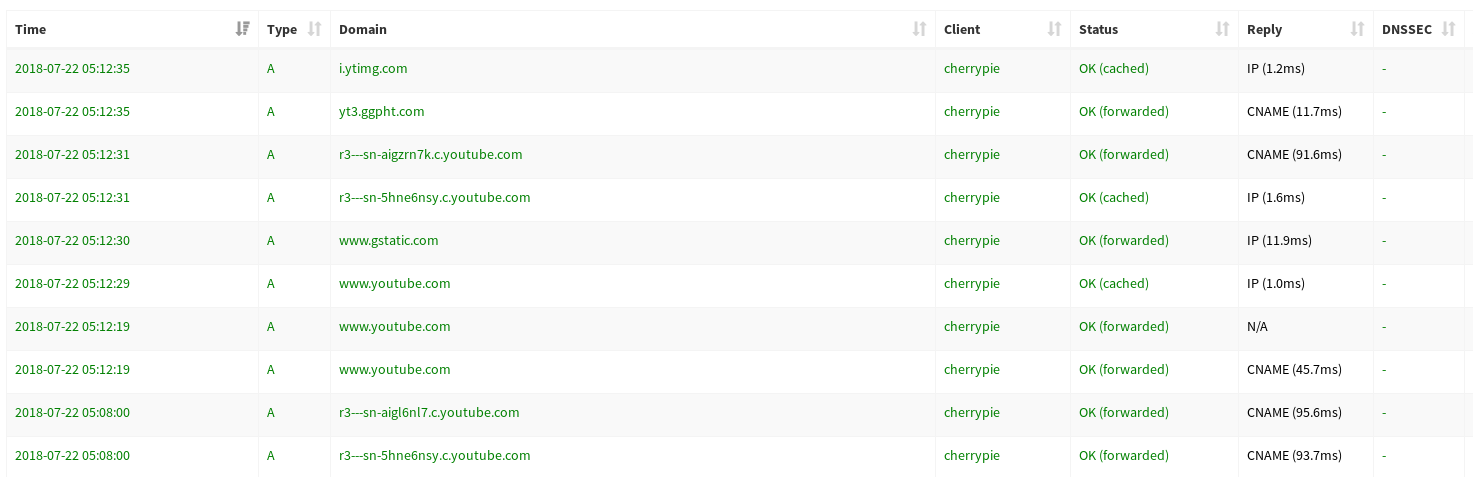
Task: Select the yt3.ggpht.com domain
Action: [382, 112]
